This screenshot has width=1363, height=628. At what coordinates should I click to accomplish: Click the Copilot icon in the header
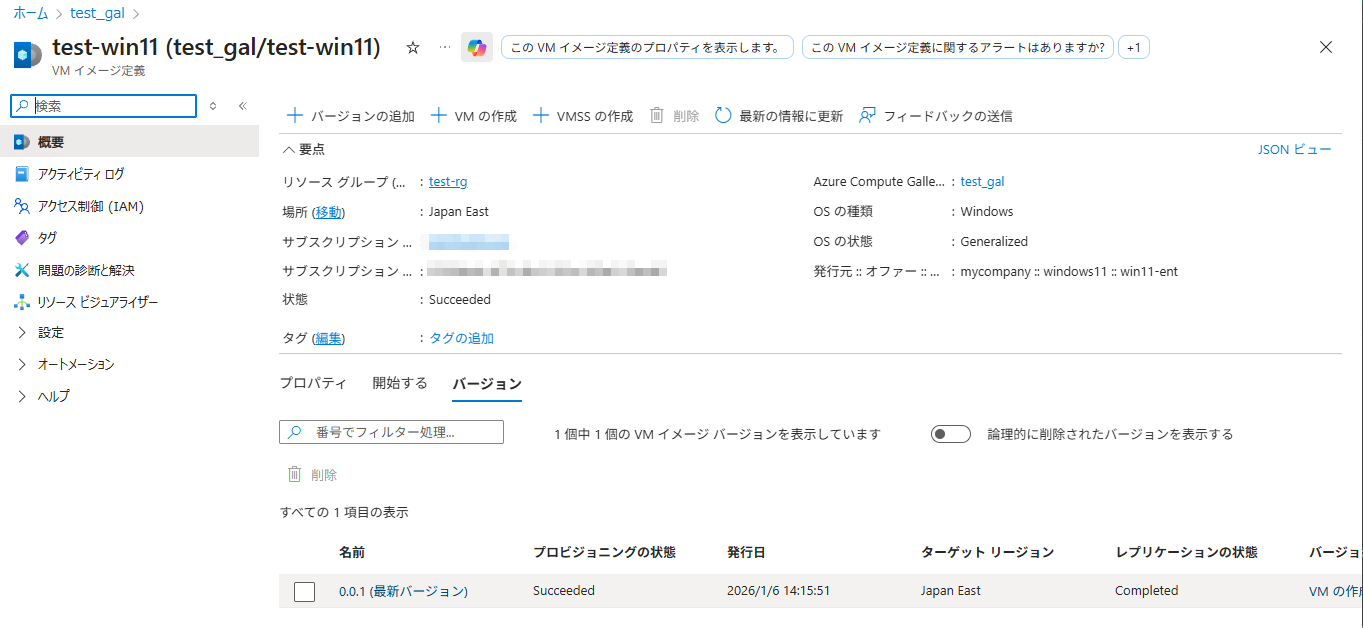coord(477,48)
